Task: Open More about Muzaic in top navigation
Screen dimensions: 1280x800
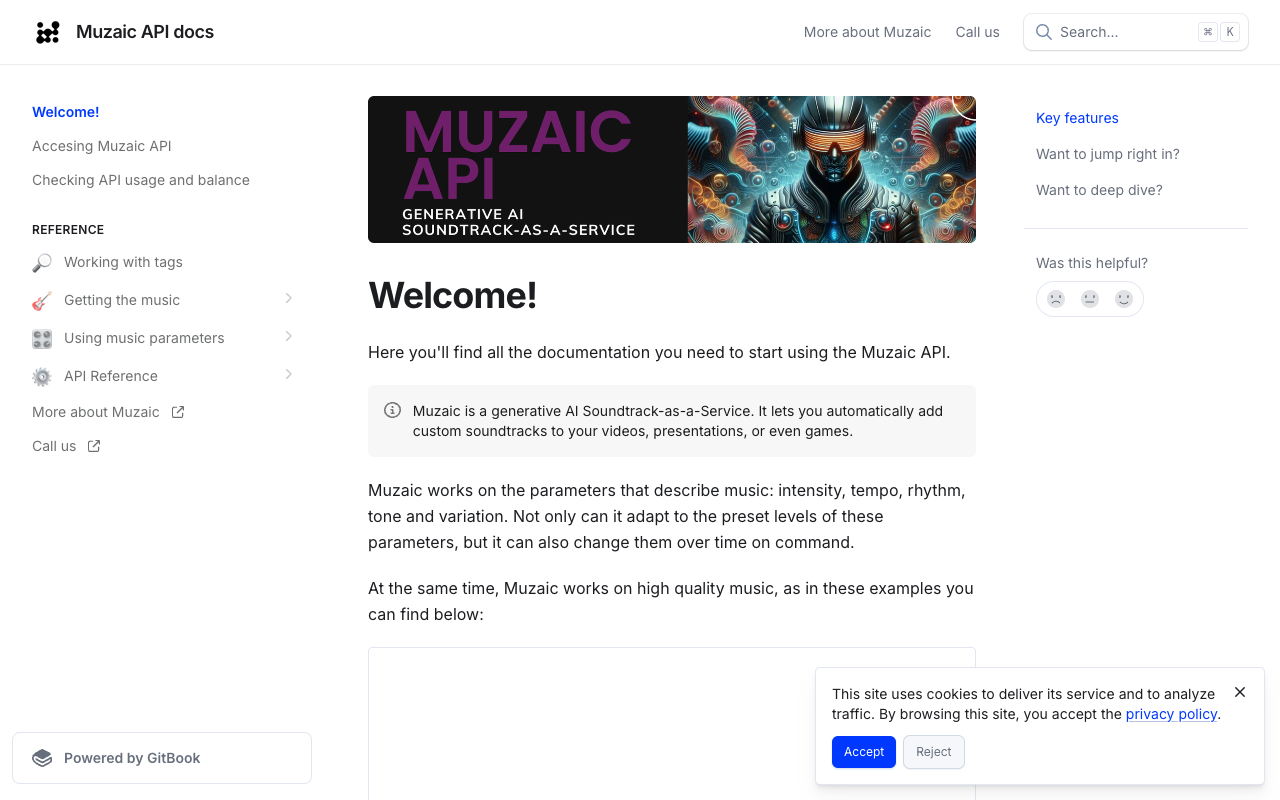Action: point(867,32)
